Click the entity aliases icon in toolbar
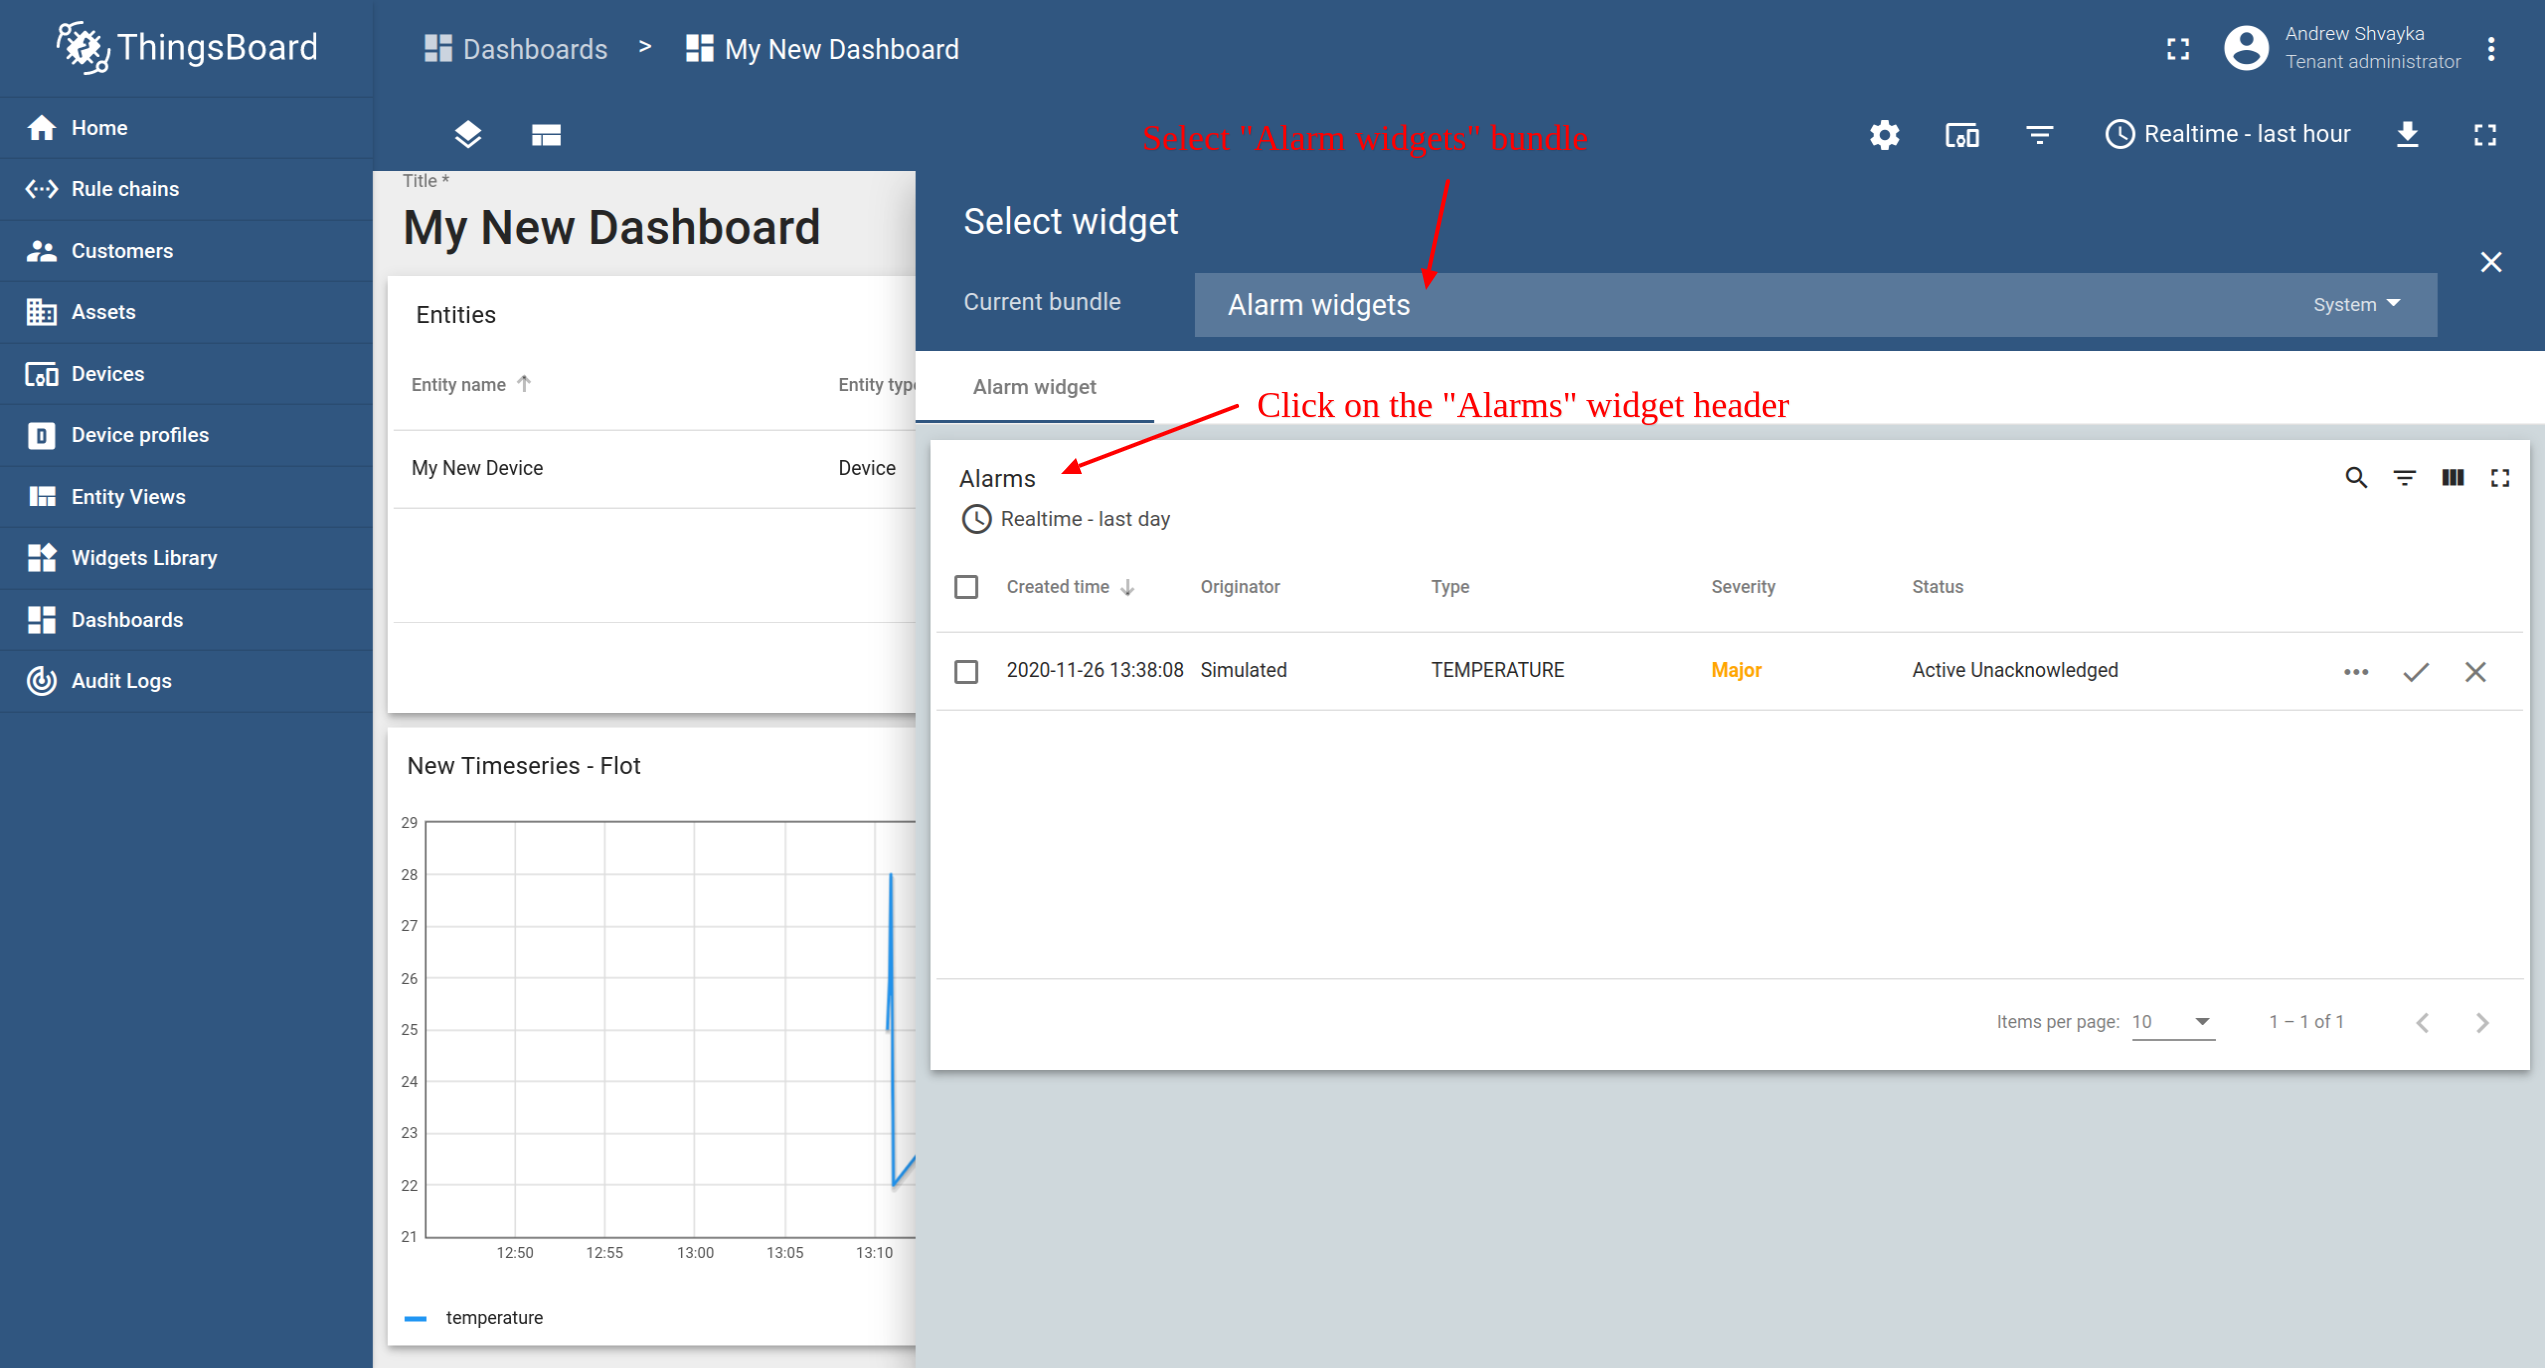The height and width of the screenshot is (1368, 2545). coord(1961,135)
